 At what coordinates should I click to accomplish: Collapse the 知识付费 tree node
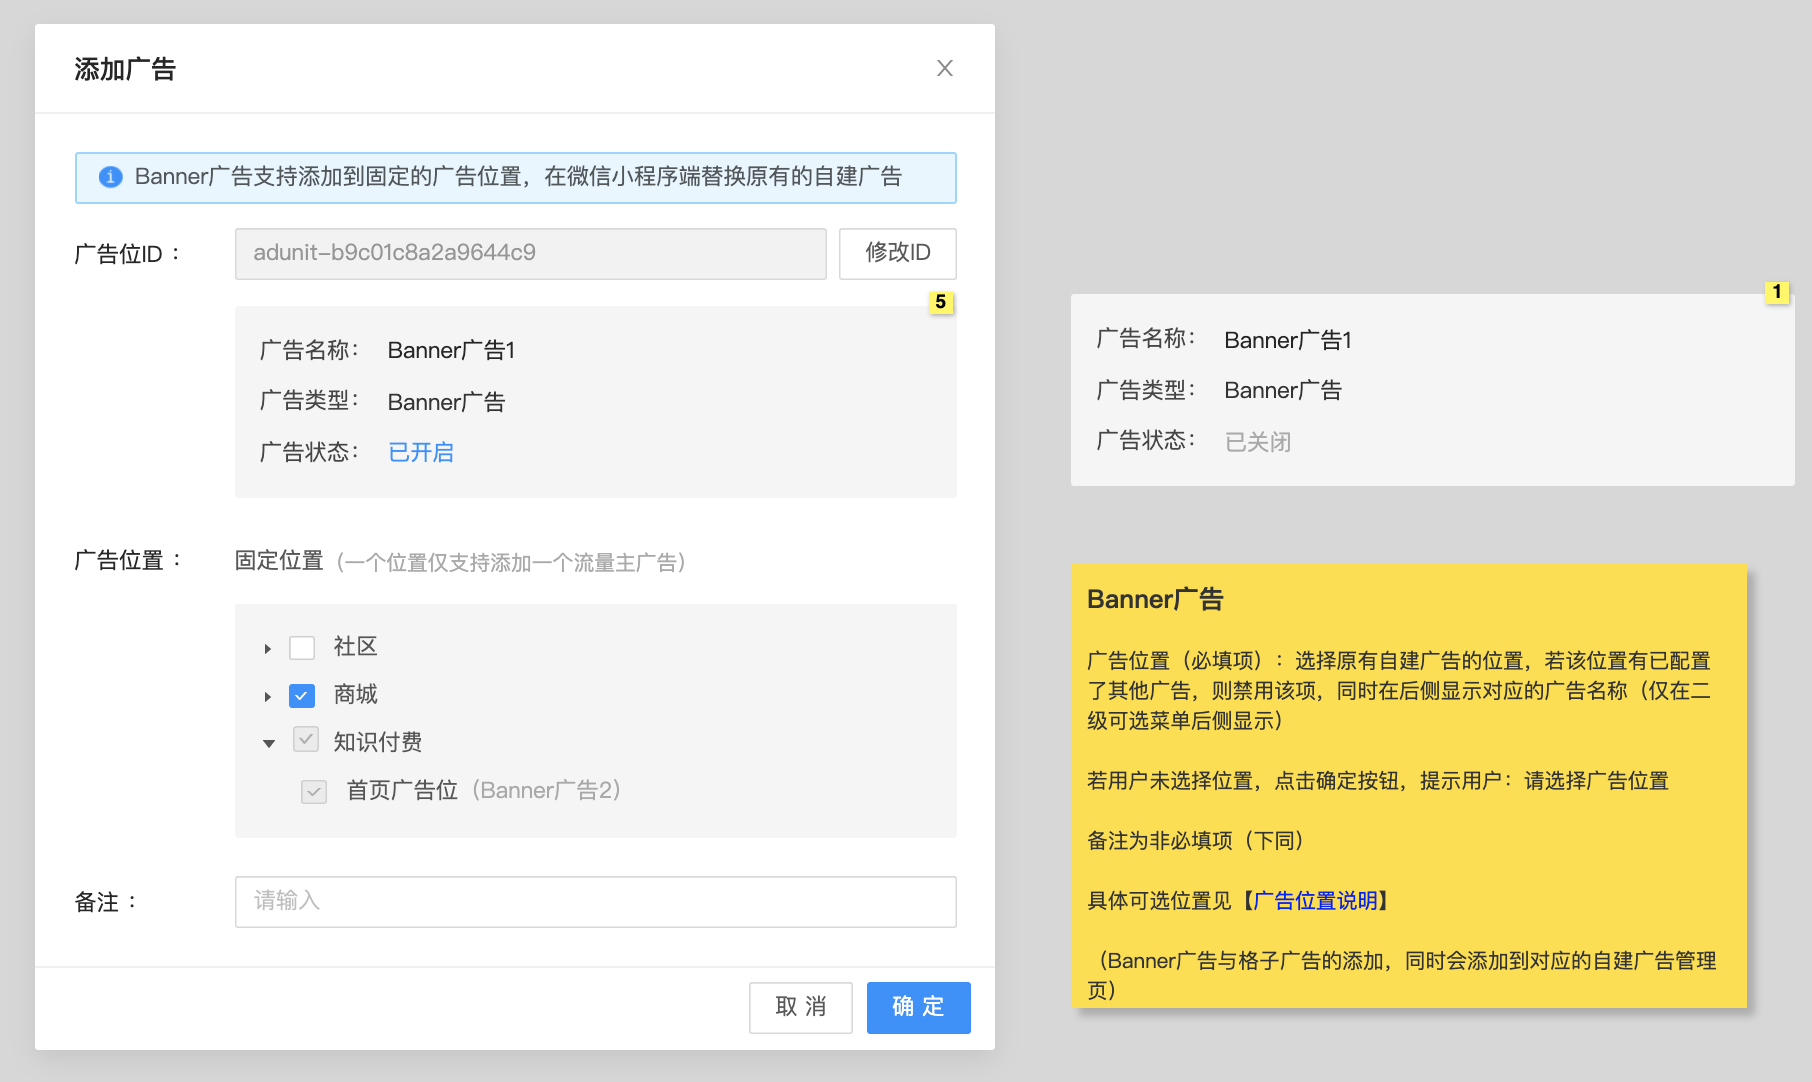pos(268,743)
